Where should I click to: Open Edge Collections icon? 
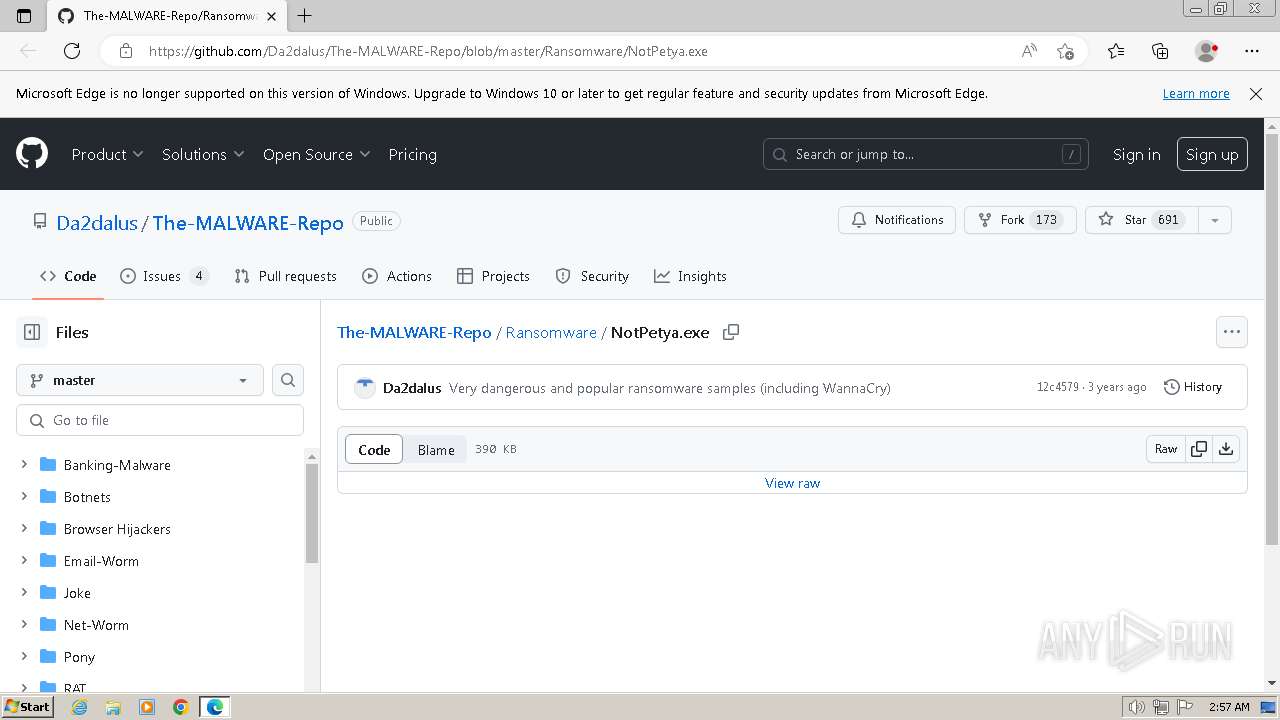coord(1160,51)
